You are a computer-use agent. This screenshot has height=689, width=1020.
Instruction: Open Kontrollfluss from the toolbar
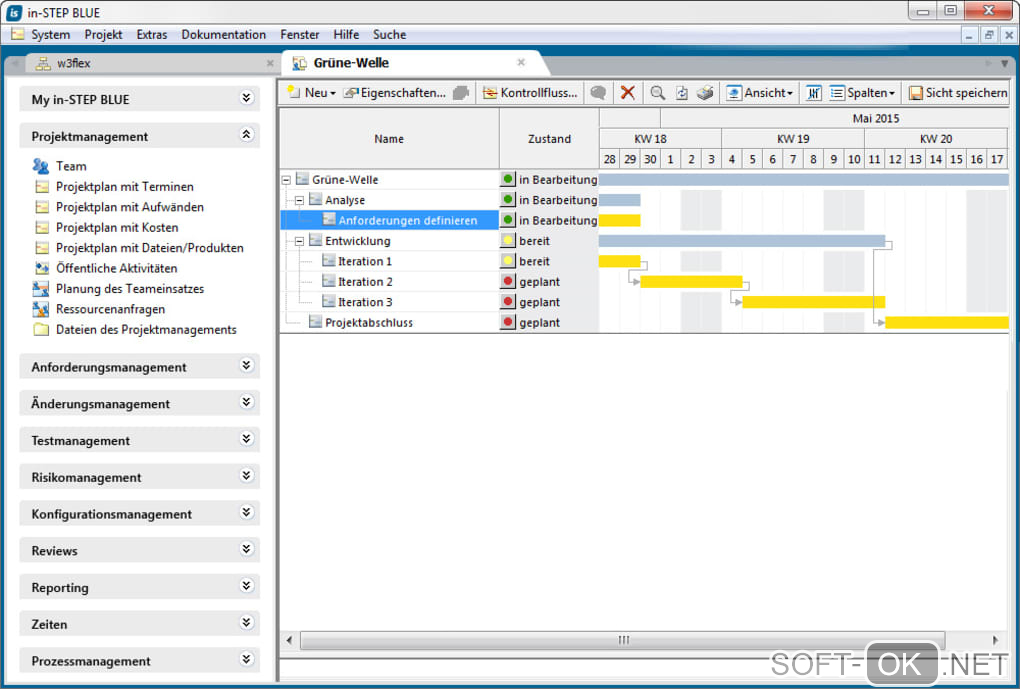point(530,93)
